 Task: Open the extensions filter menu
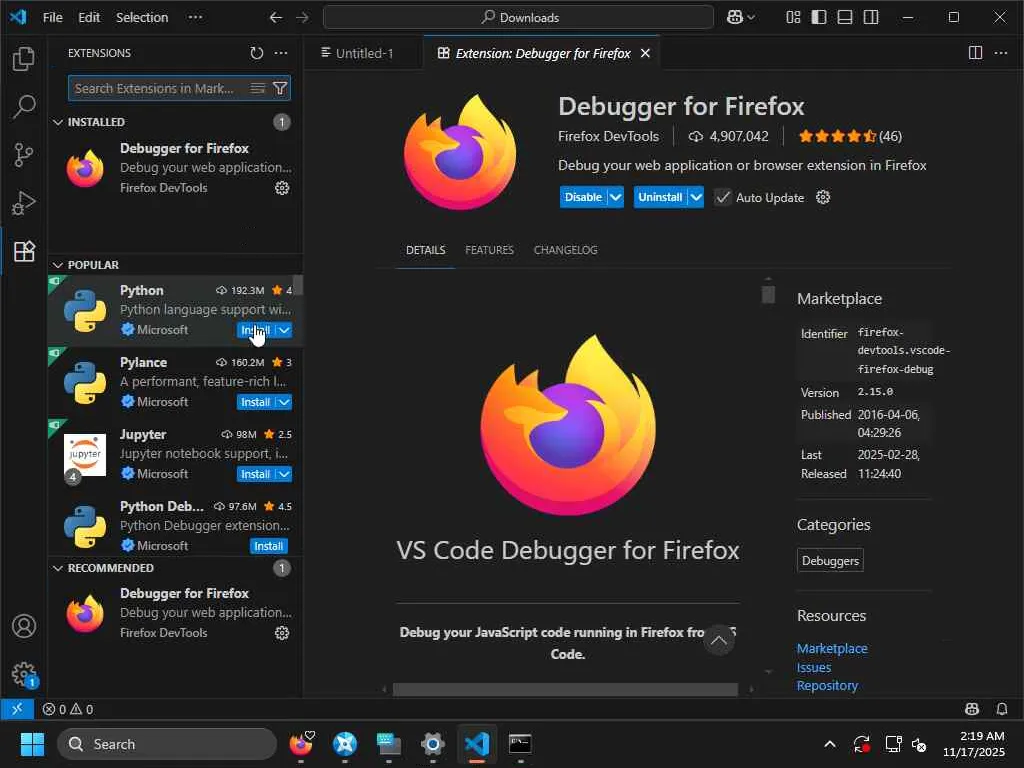pos(280,88)
